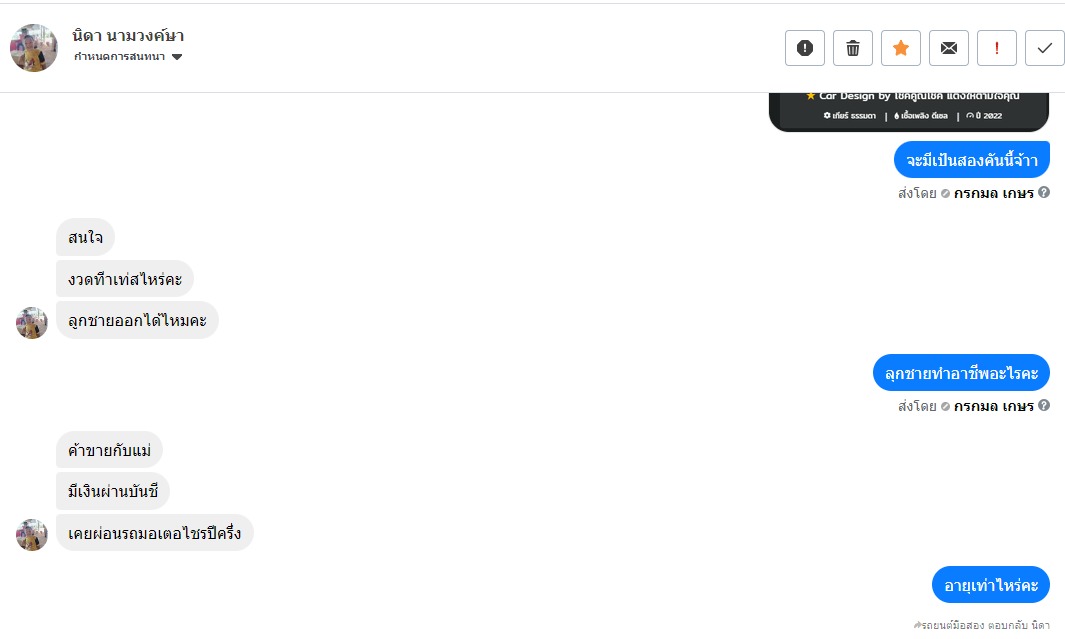Click help icon under จะมีเป็นสองคันนี้จ้า message

(x=1044, y=193)
